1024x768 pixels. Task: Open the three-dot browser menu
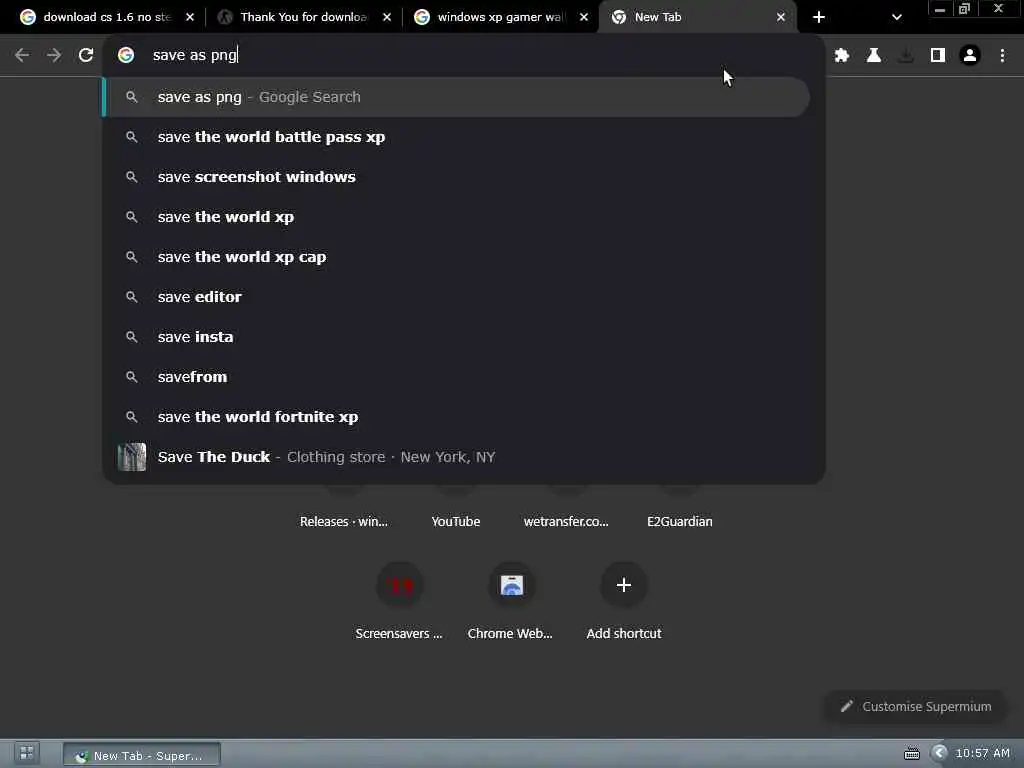pos(1002,55)
